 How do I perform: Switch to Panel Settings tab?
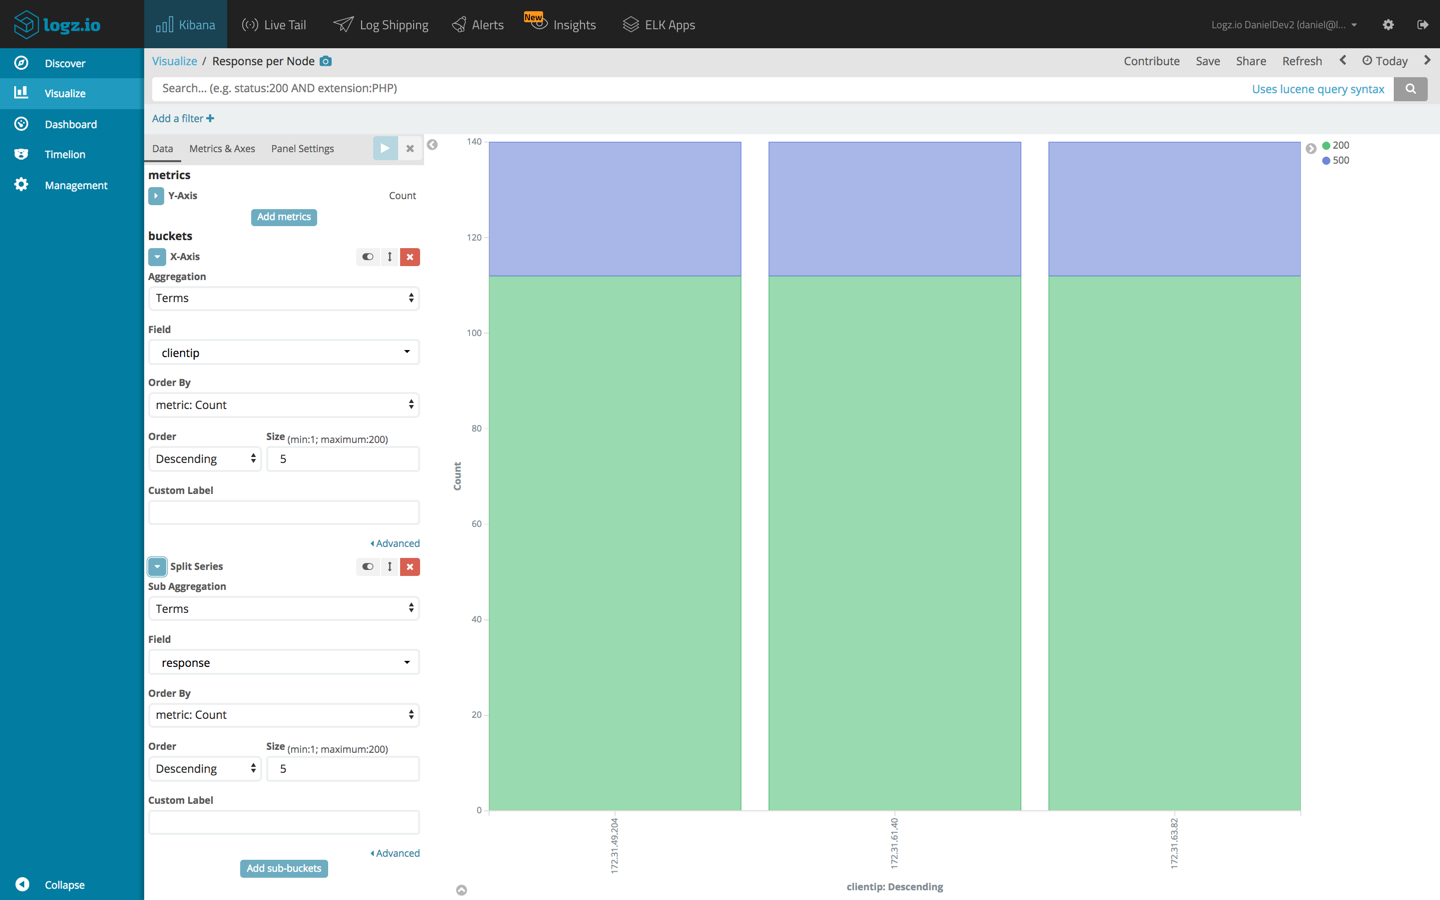click(x=303, y=149)
